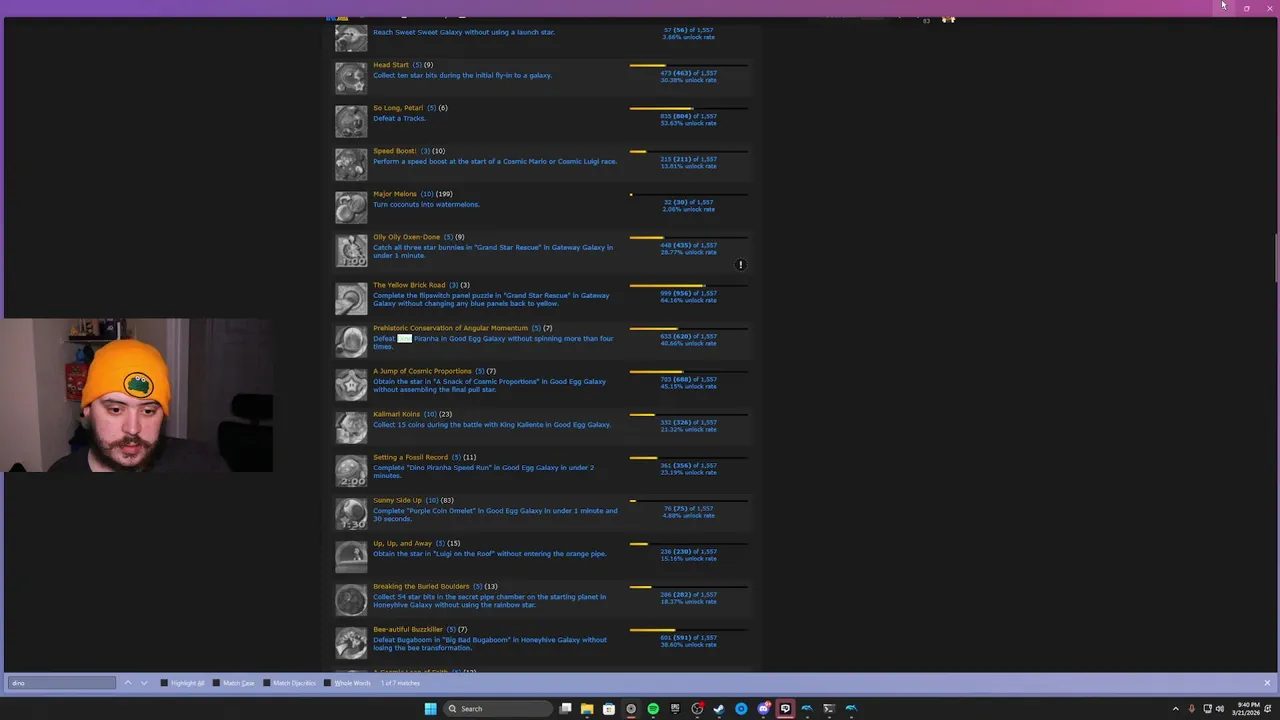The width and height of the screenshot is (1280, 720).
Task: Click 'Defeat a Tracks.' description text
Action: [399, 118]
